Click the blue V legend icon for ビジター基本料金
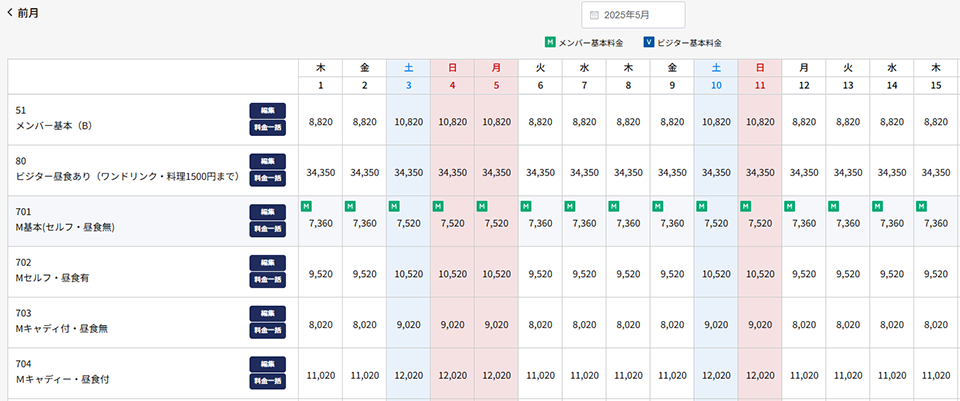 (x=649, y=43)
